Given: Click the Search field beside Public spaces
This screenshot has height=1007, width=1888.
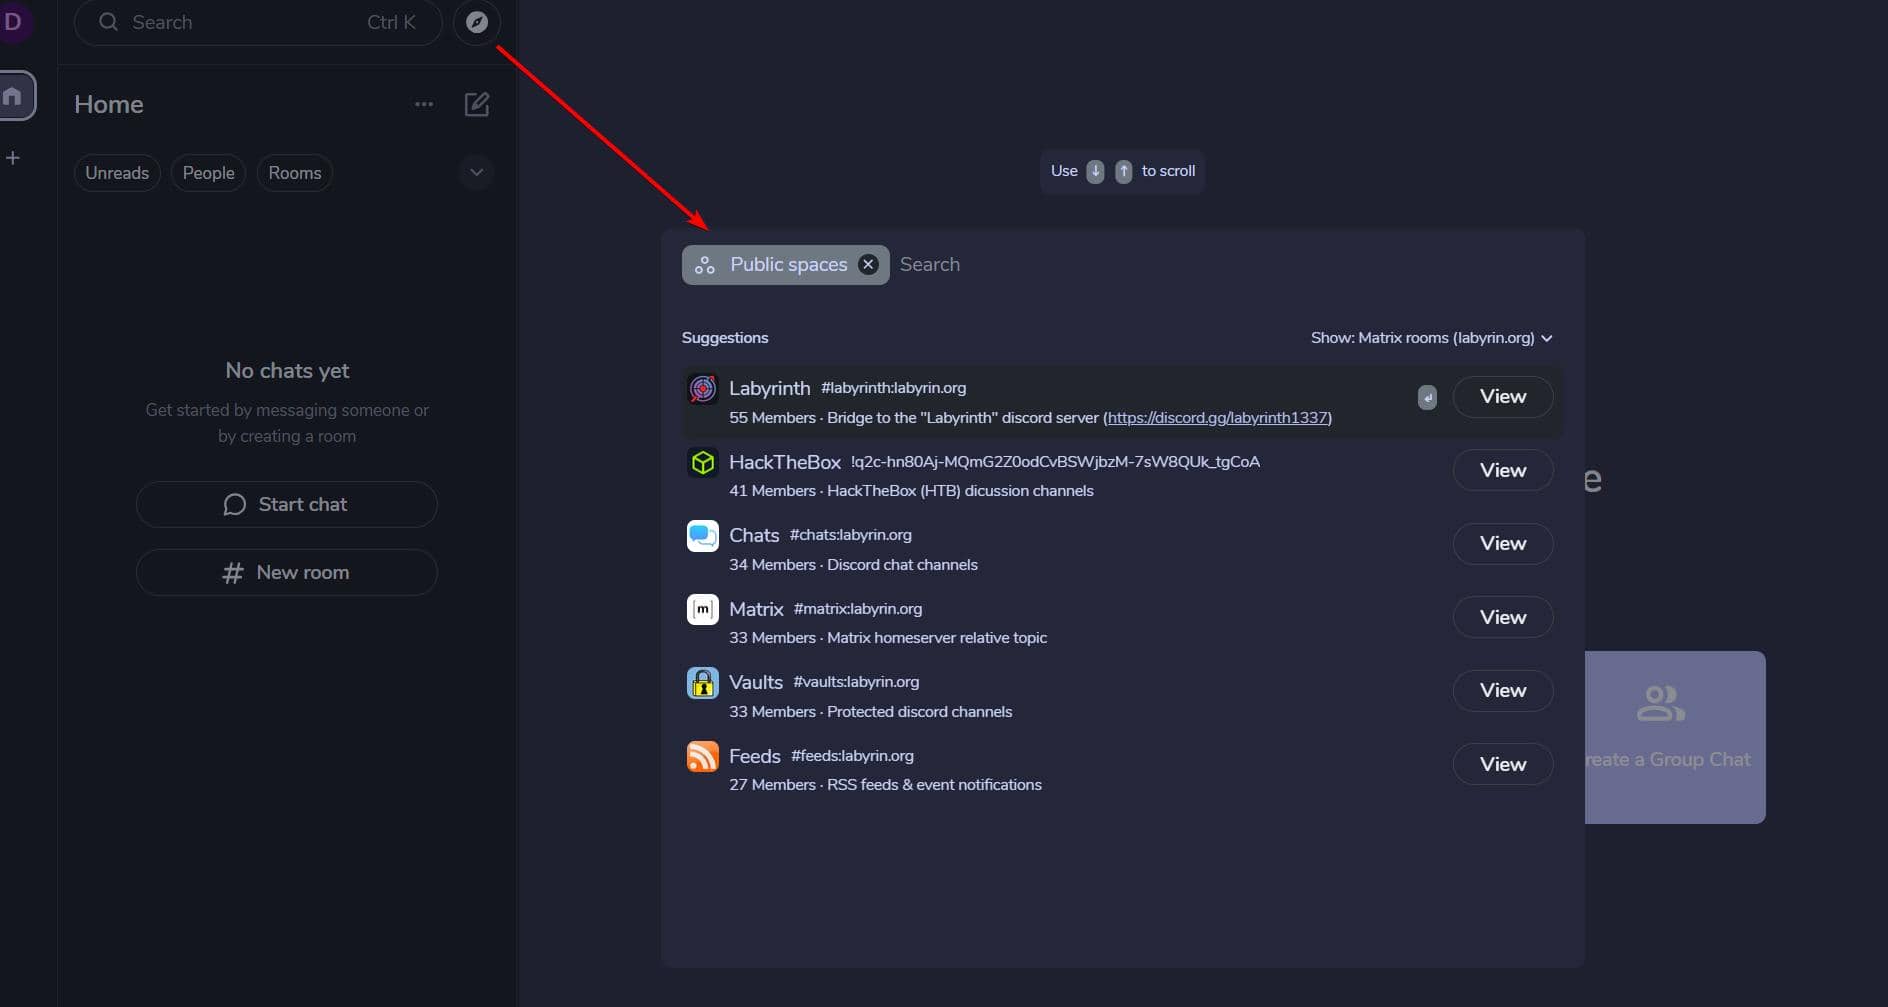Looking at the screenshot, I should click(x=1230, y=264).
